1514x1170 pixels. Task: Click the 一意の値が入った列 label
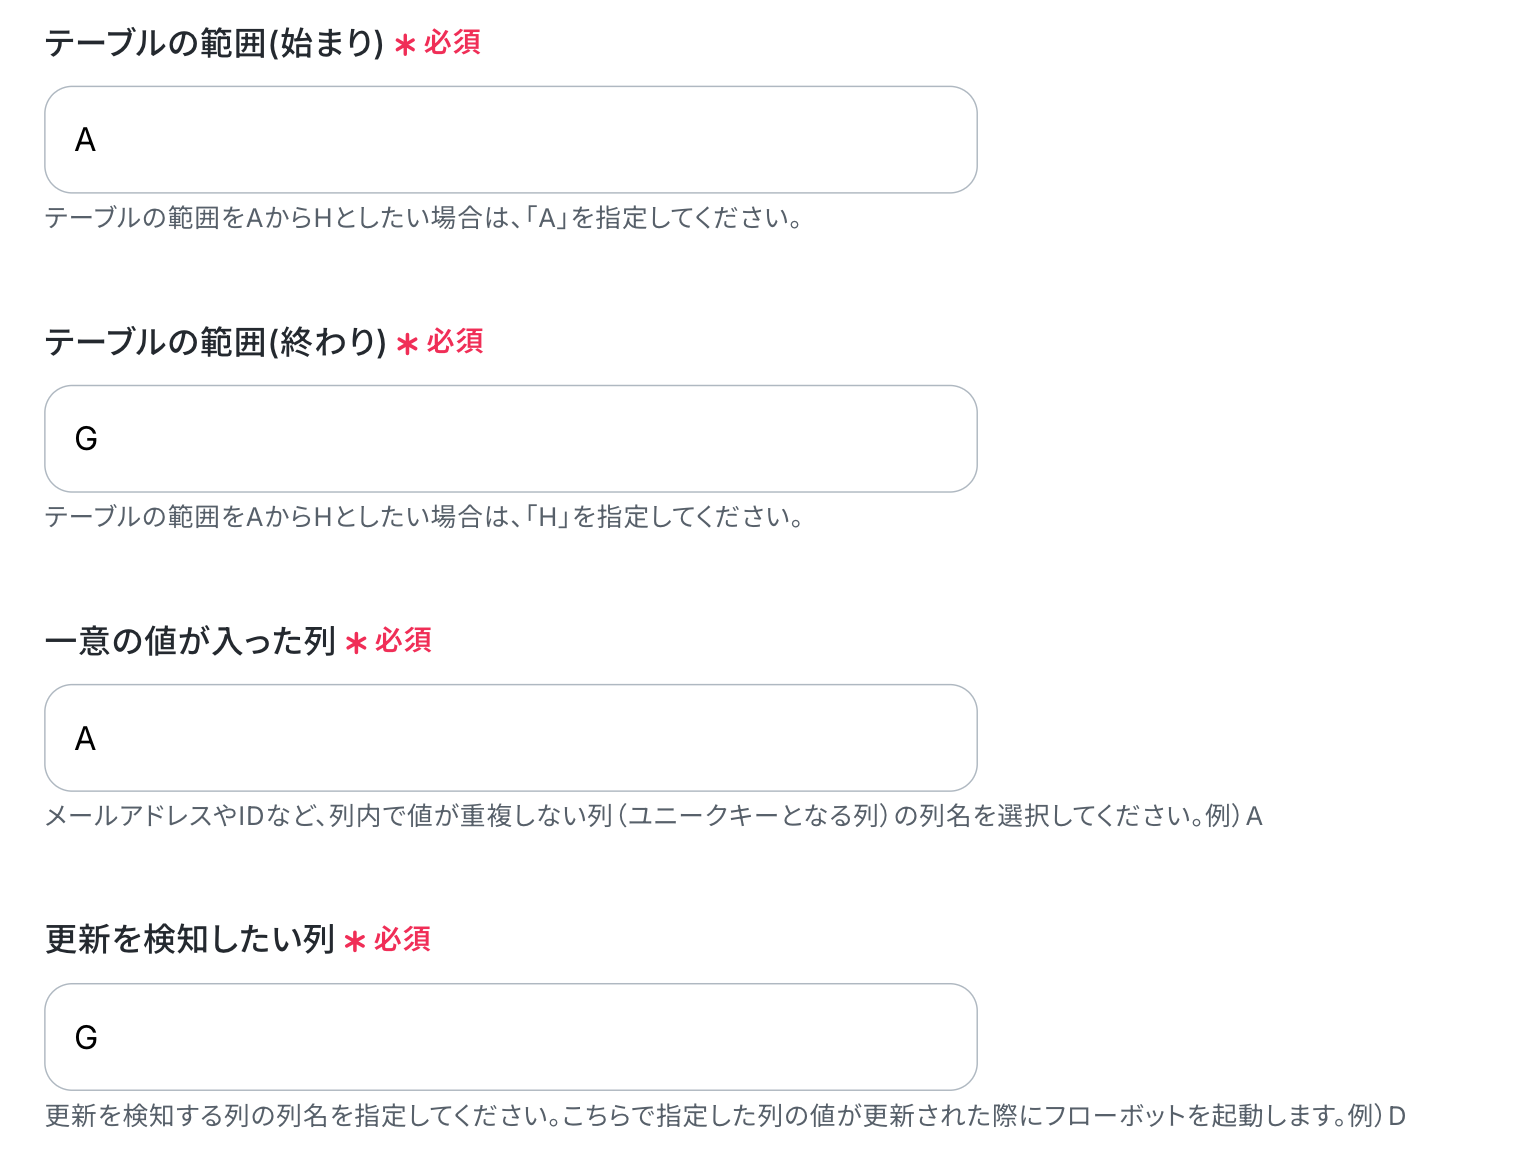[x=190, y=641]
